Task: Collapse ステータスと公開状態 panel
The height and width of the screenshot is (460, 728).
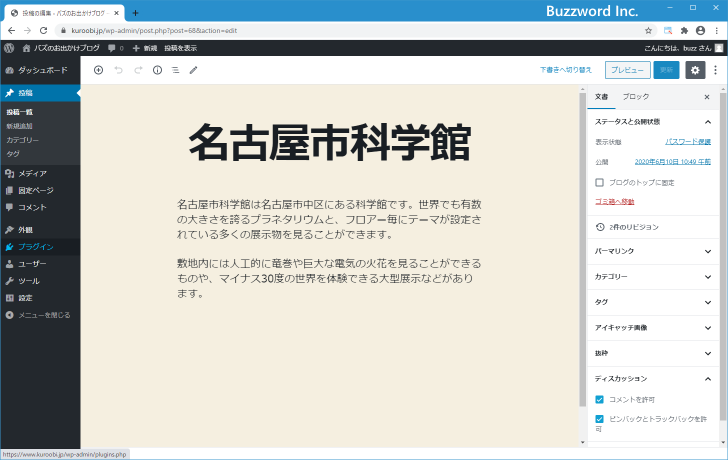Action: point(653,122)
